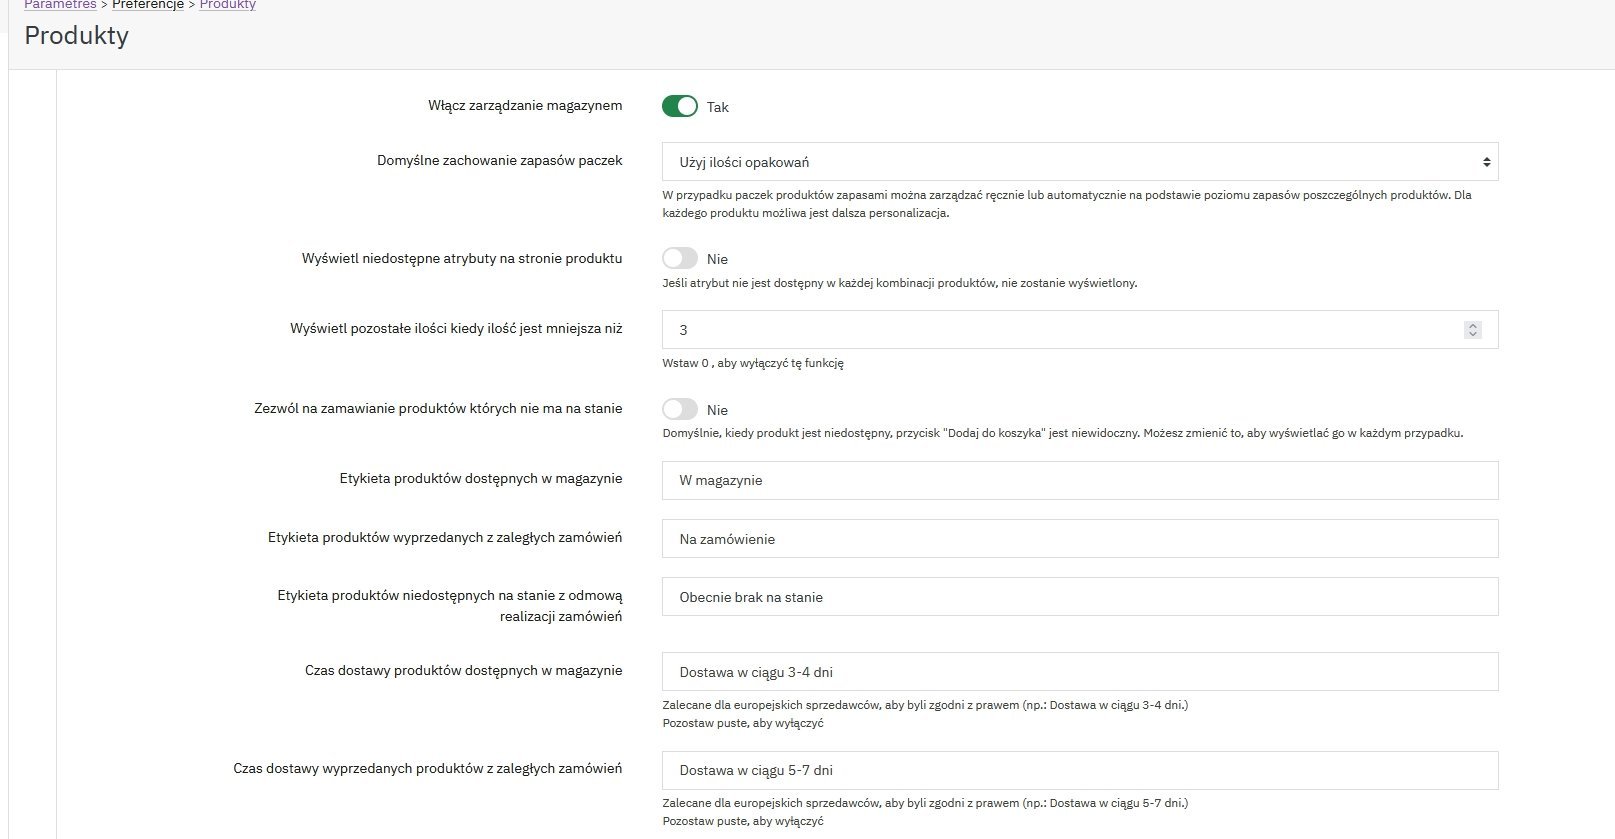Click the Preferencje breadcrumb item

(x=148, y=5)
